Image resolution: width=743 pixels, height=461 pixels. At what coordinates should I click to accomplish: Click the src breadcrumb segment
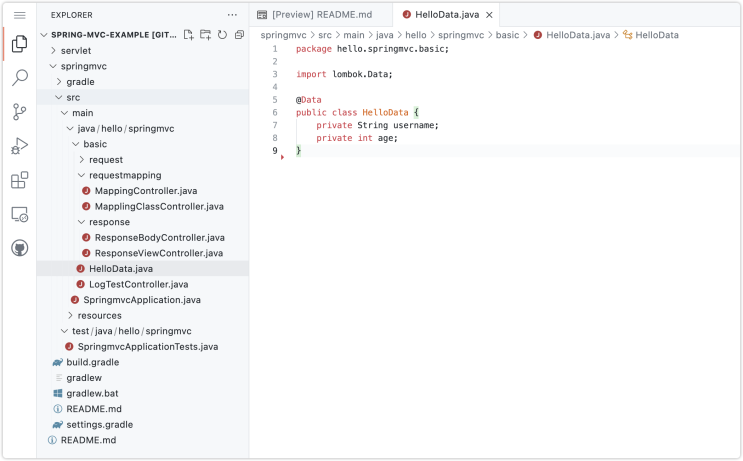pyautogui.click(x=325, y=35)
